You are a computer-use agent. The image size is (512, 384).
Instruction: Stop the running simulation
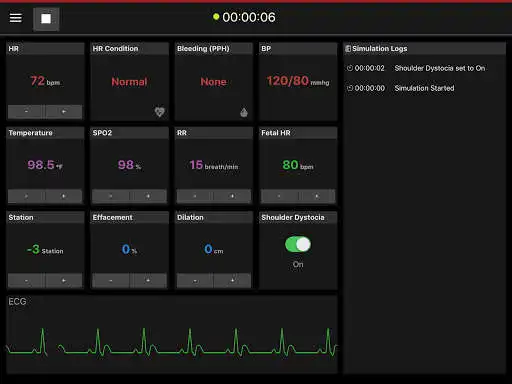(x=46, y=19)
